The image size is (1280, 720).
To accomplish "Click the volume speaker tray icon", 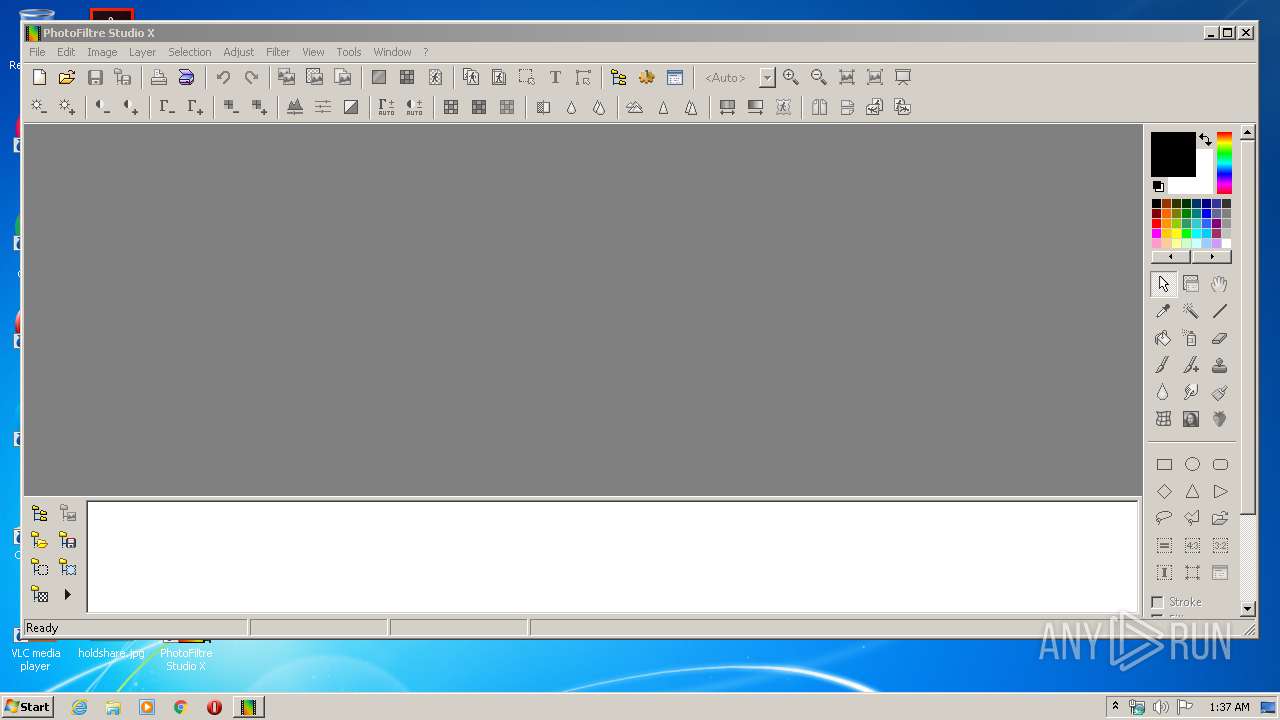I will [1160, 707].
